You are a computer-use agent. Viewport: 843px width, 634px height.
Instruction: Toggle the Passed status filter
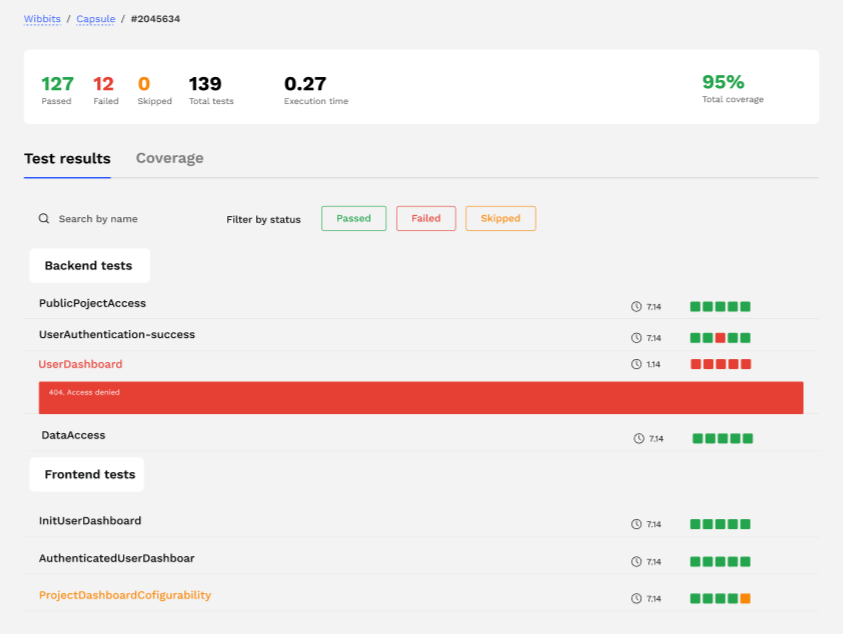pyautogui.click(x=354, y=218)
